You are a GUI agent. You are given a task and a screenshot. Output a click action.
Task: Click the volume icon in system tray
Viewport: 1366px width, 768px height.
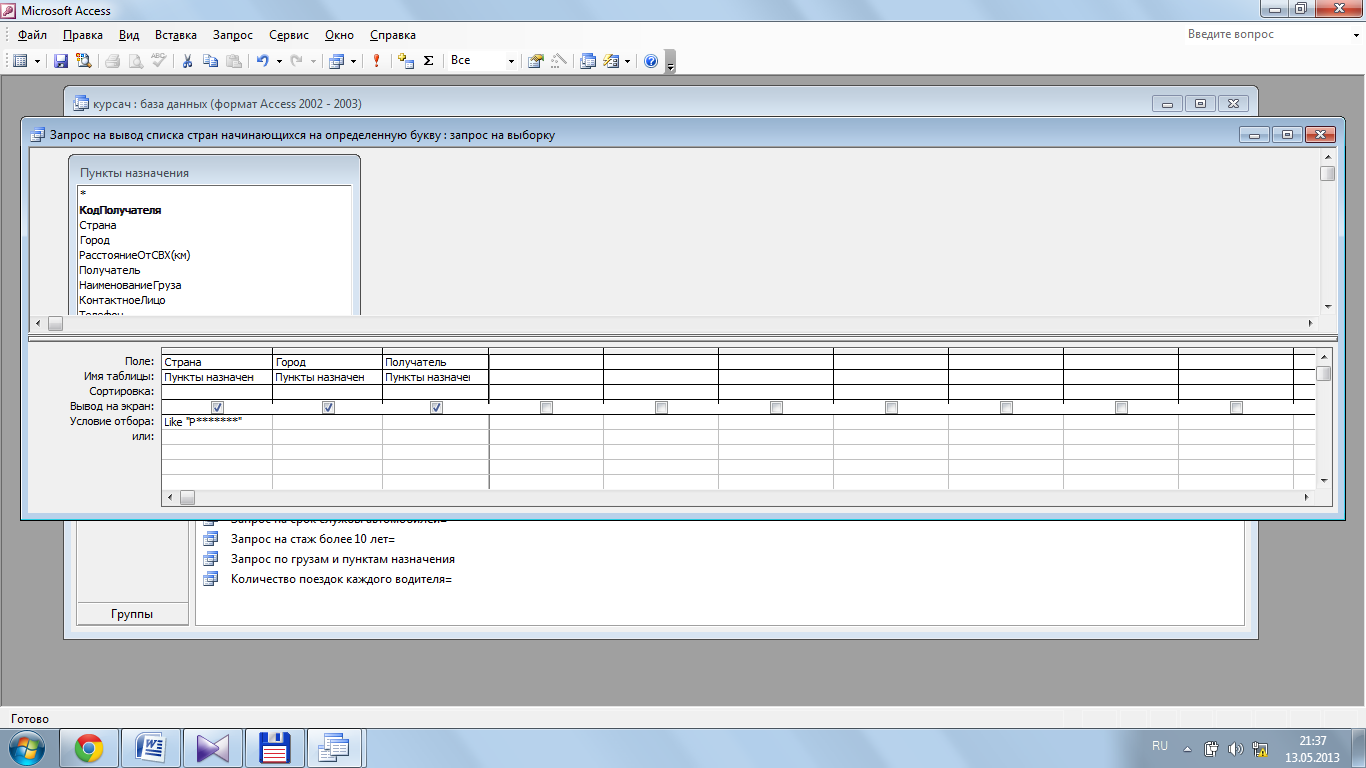[1234, 748]
